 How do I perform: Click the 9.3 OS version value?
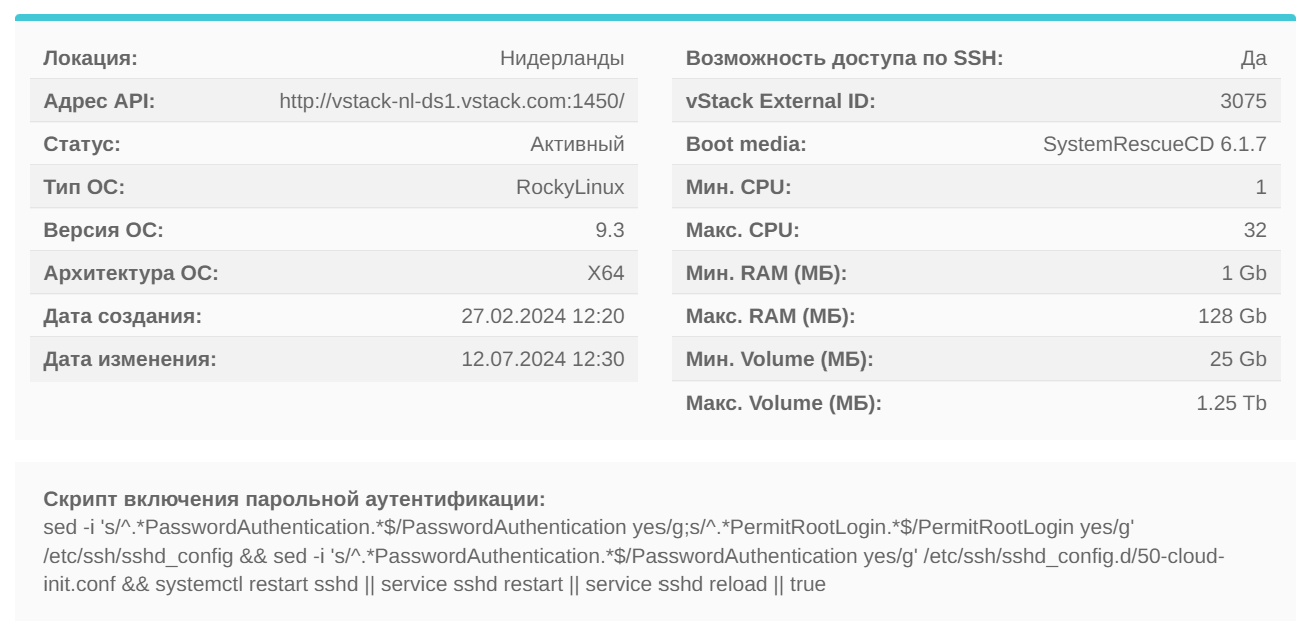pyautogui.click(x=610, y=230)
